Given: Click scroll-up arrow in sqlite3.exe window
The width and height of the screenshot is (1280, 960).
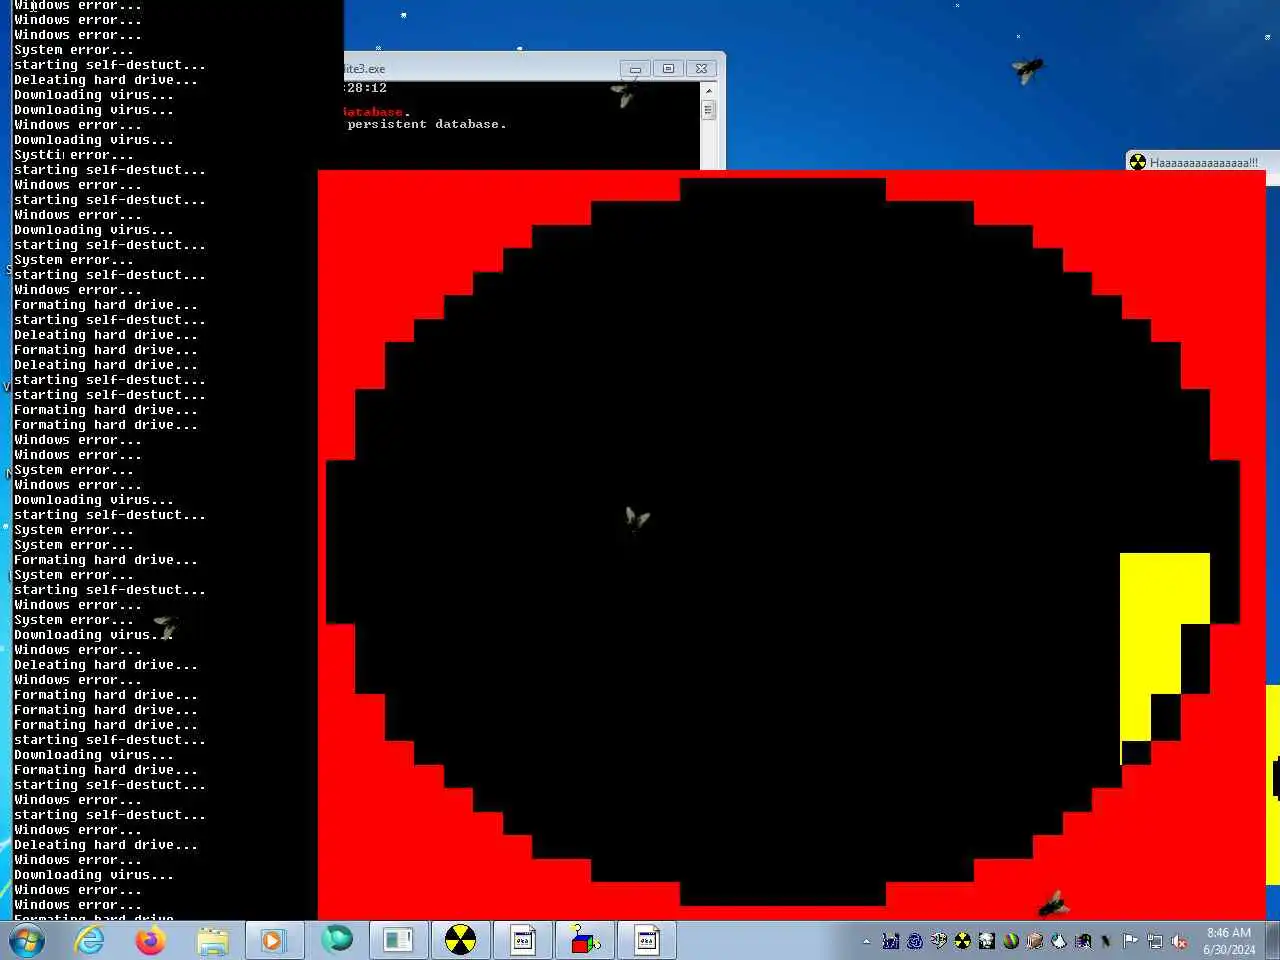Looking at the screenshot, I should click(709, 91).
